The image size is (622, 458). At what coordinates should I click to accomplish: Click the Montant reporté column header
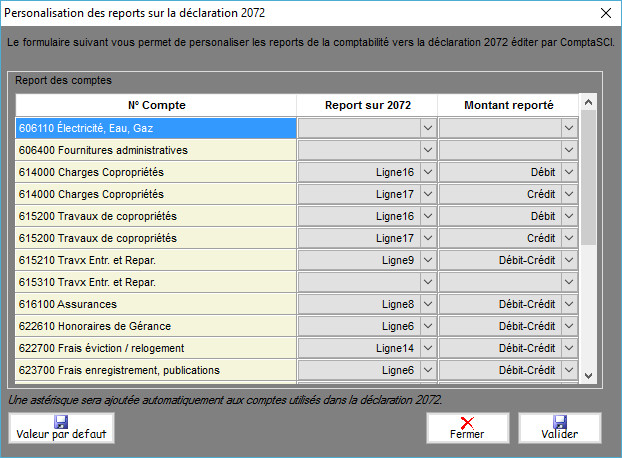[508, 105]
